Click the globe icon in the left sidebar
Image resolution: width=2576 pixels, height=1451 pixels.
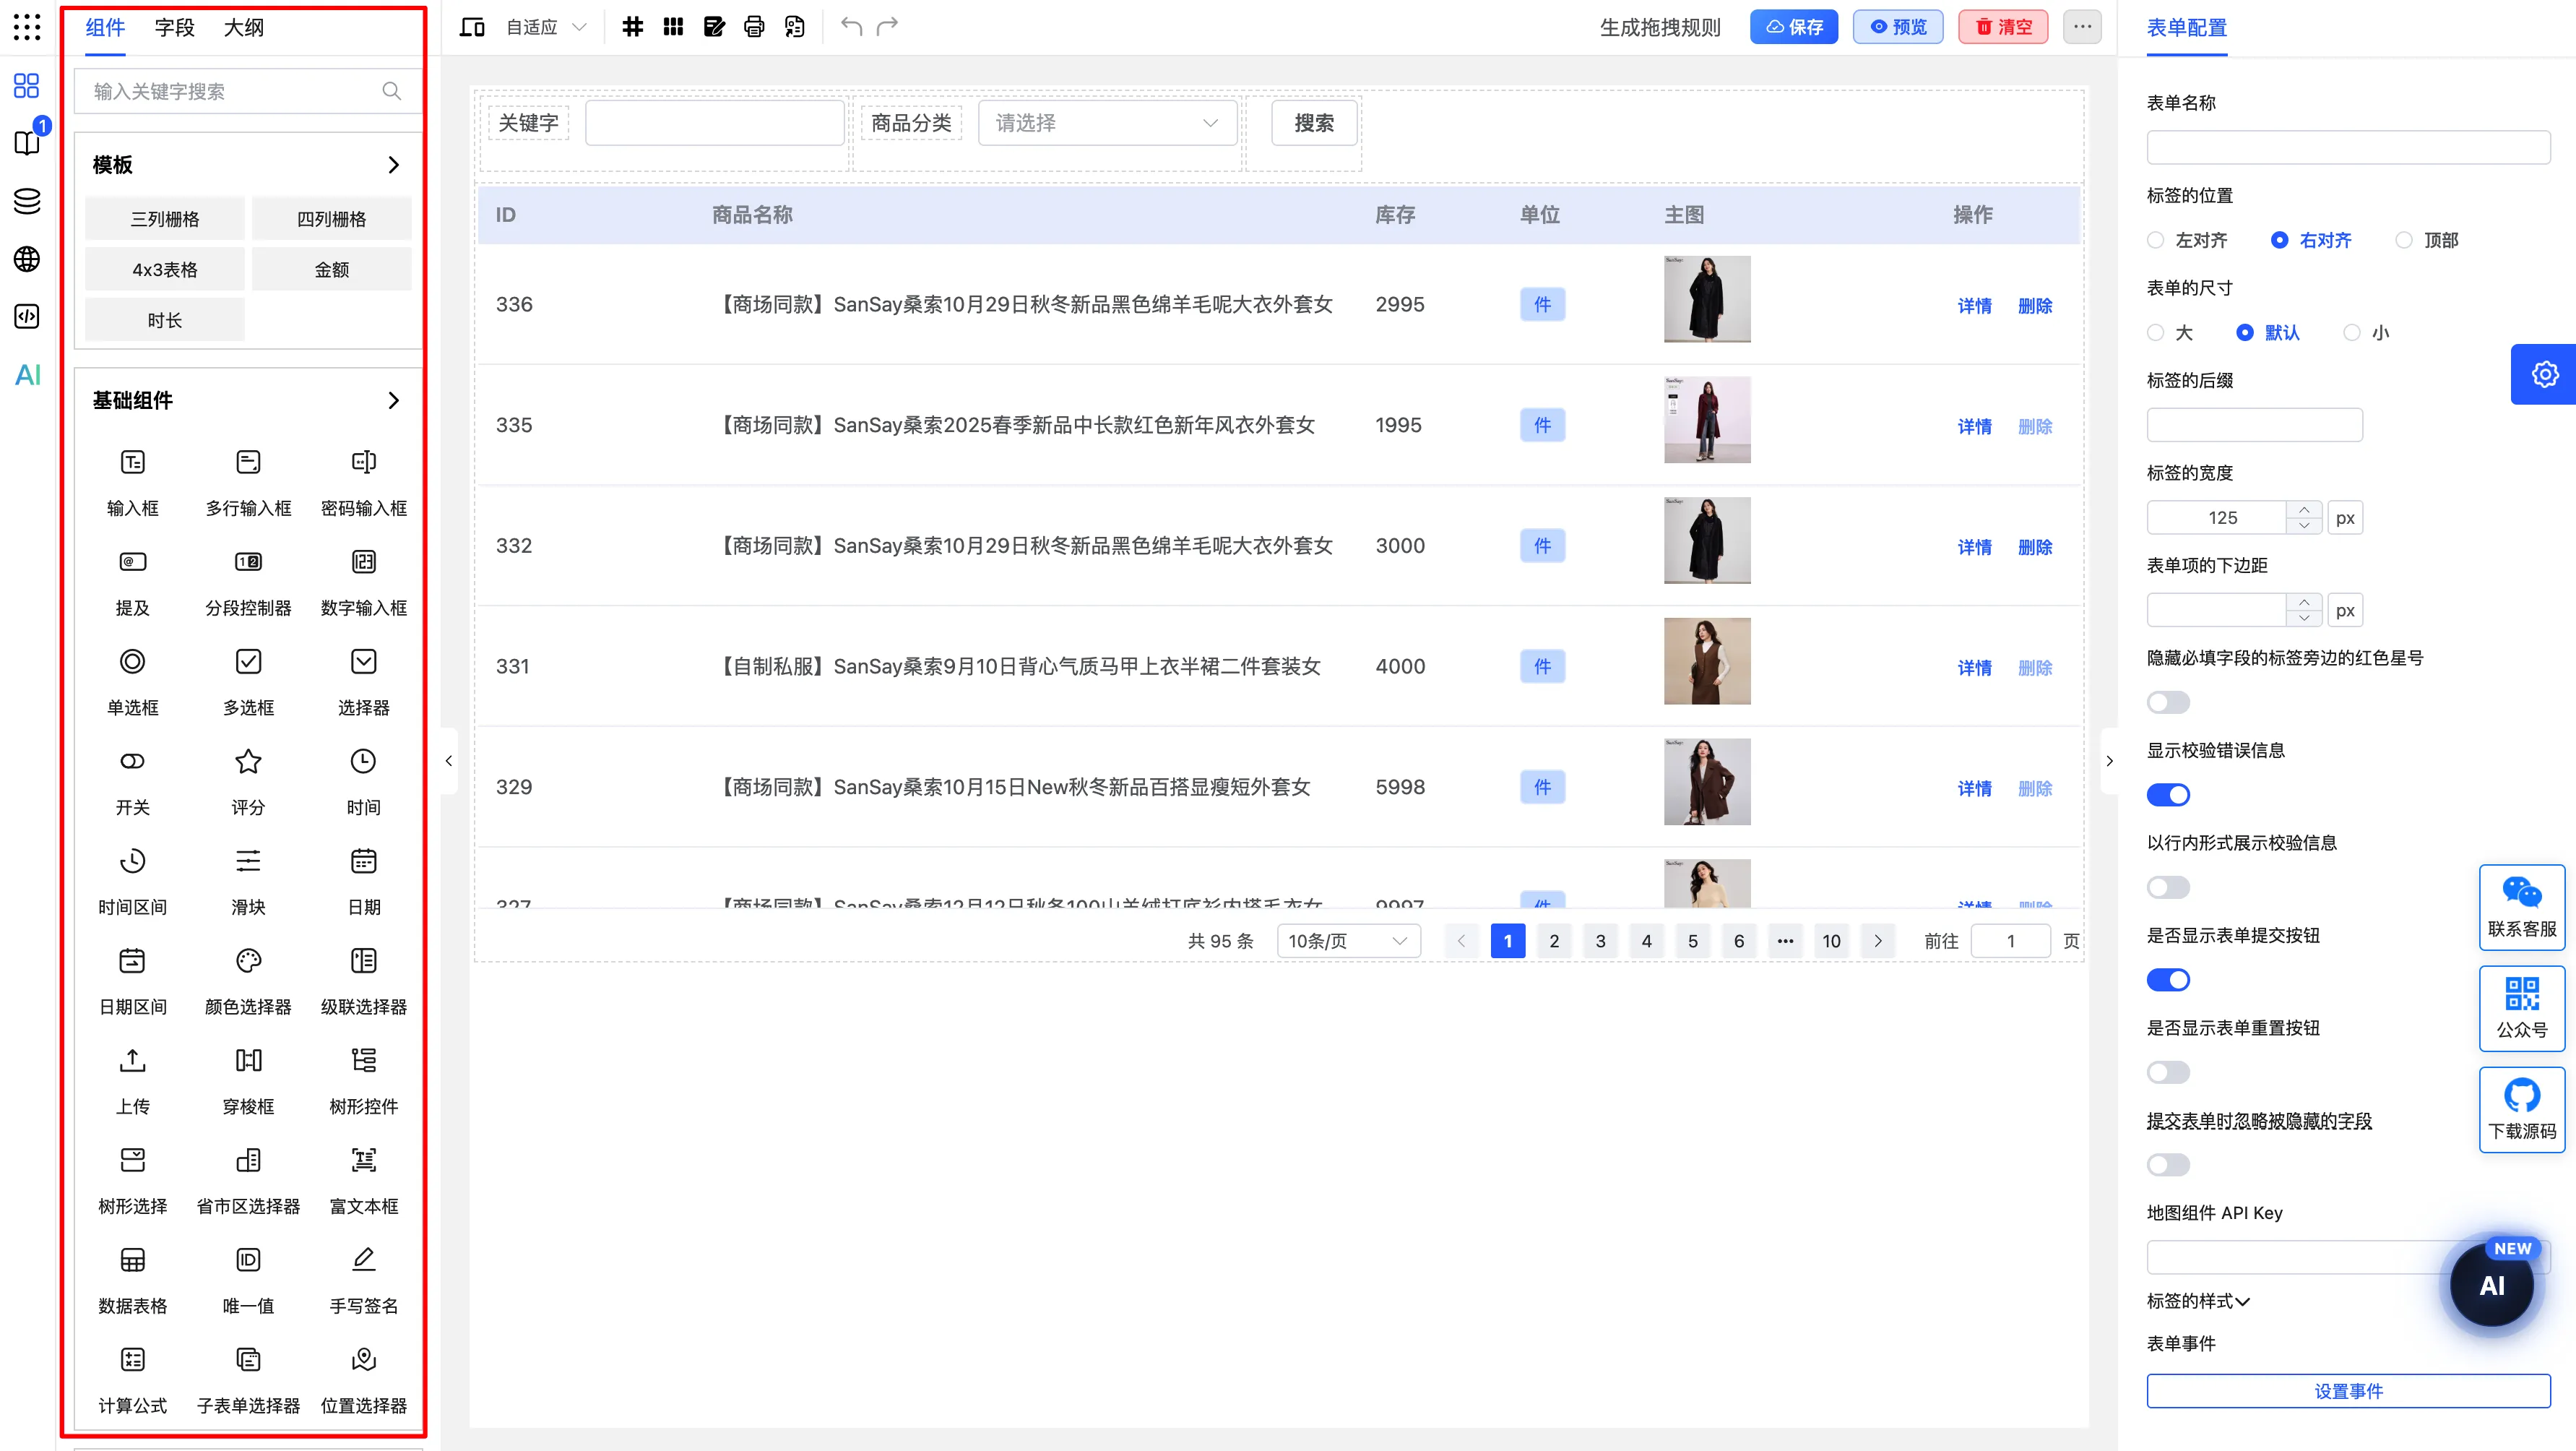pos(26,258)
